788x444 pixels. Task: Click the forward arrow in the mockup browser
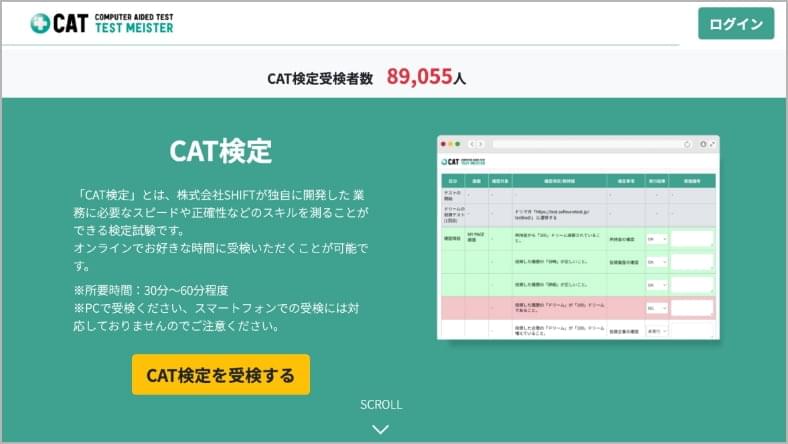coord(482,144)
